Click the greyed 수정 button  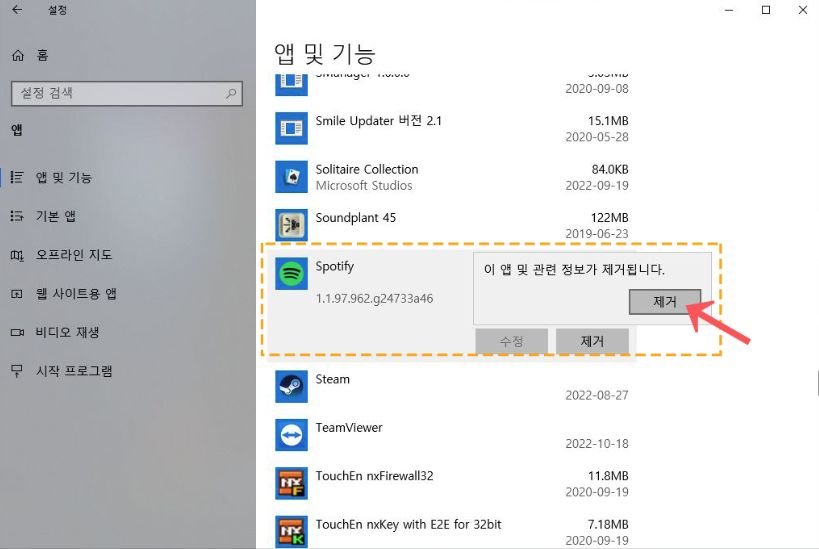pyautogui.click(x=511, y=341)
